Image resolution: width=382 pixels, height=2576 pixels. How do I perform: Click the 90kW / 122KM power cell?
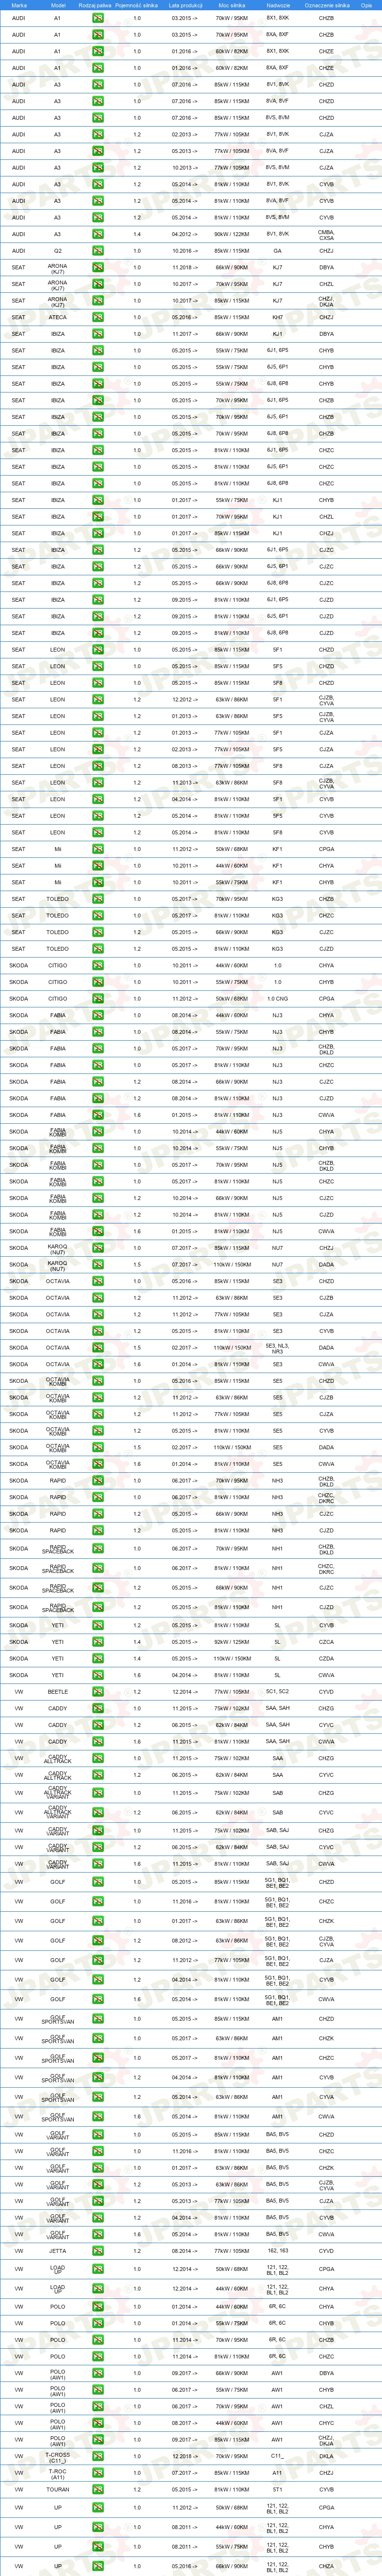click(231, 234)
